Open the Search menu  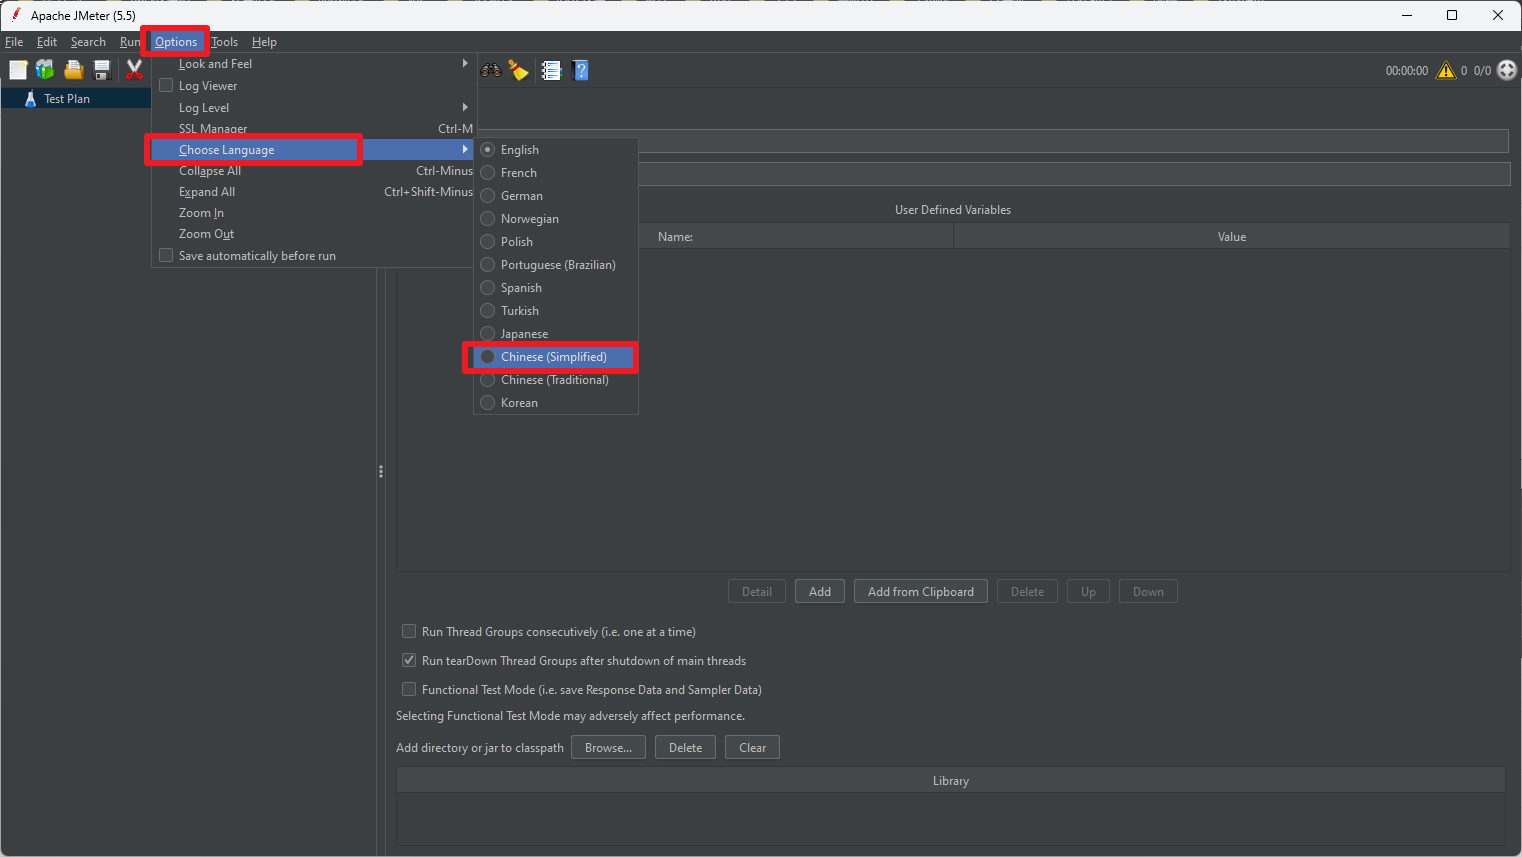point(88,42)
